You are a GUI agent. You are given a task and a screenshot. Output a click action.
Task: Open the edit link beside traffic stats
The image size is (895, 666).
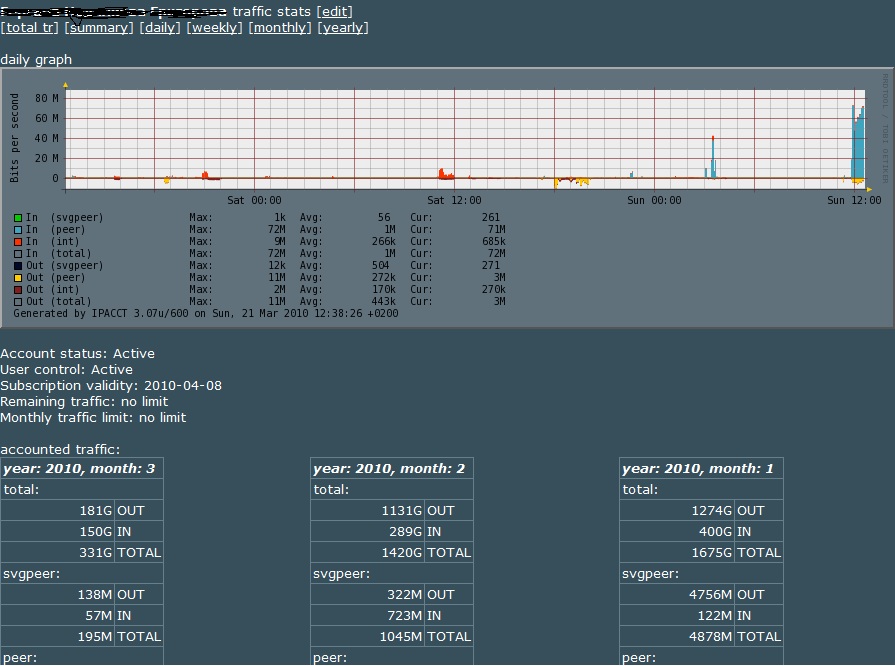(334, 11)
